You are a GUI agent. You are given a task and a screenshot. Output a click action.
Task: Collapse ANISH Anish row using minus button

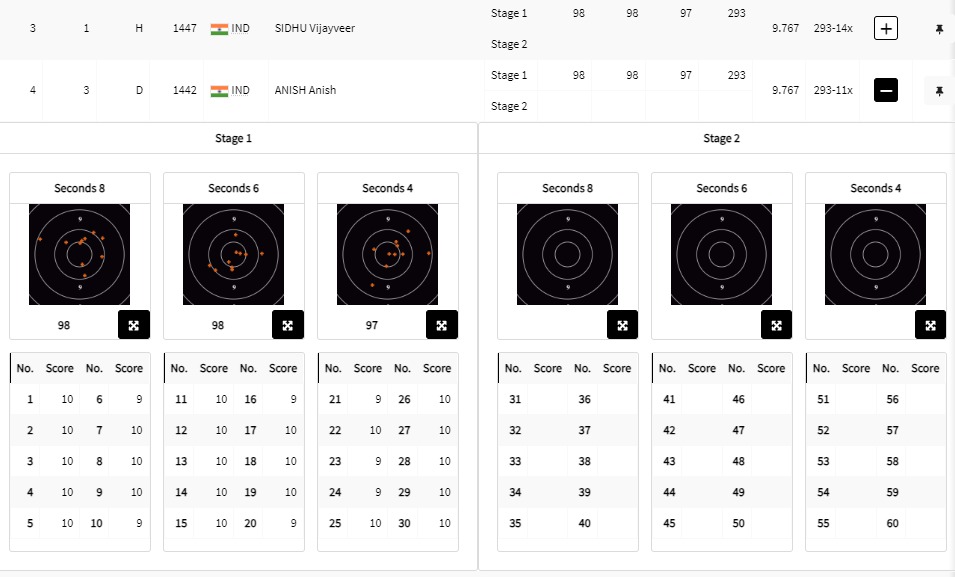coord(885,91)
